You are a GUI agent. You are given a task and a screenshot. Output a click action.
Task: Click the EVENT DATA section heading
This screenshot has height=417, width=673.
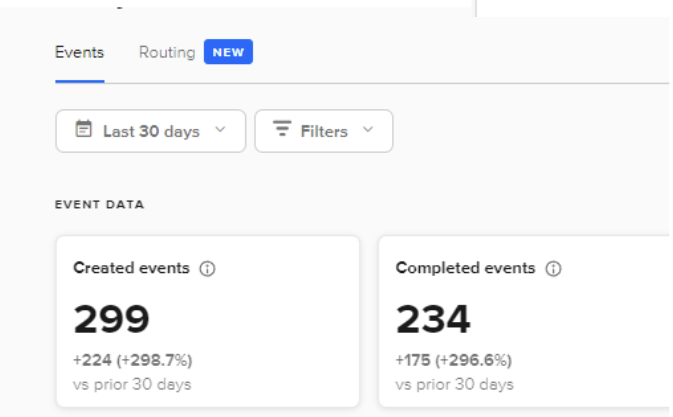[x=99, y=205]
